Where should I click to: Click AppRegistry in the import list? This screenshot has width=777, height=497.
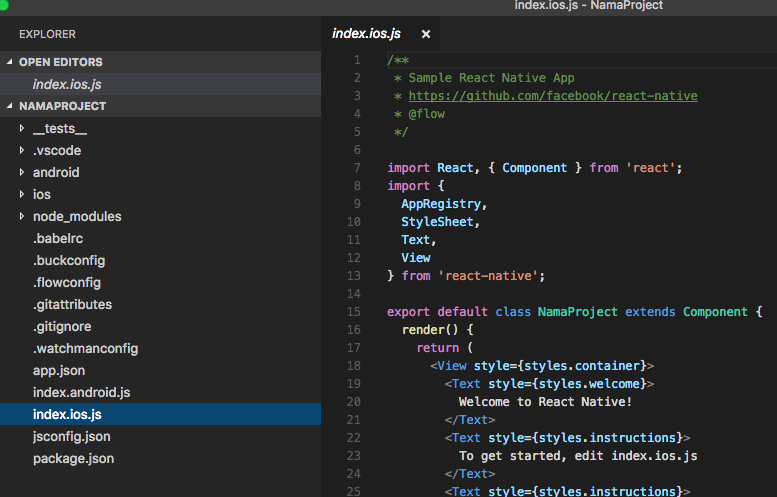(441, 204)
